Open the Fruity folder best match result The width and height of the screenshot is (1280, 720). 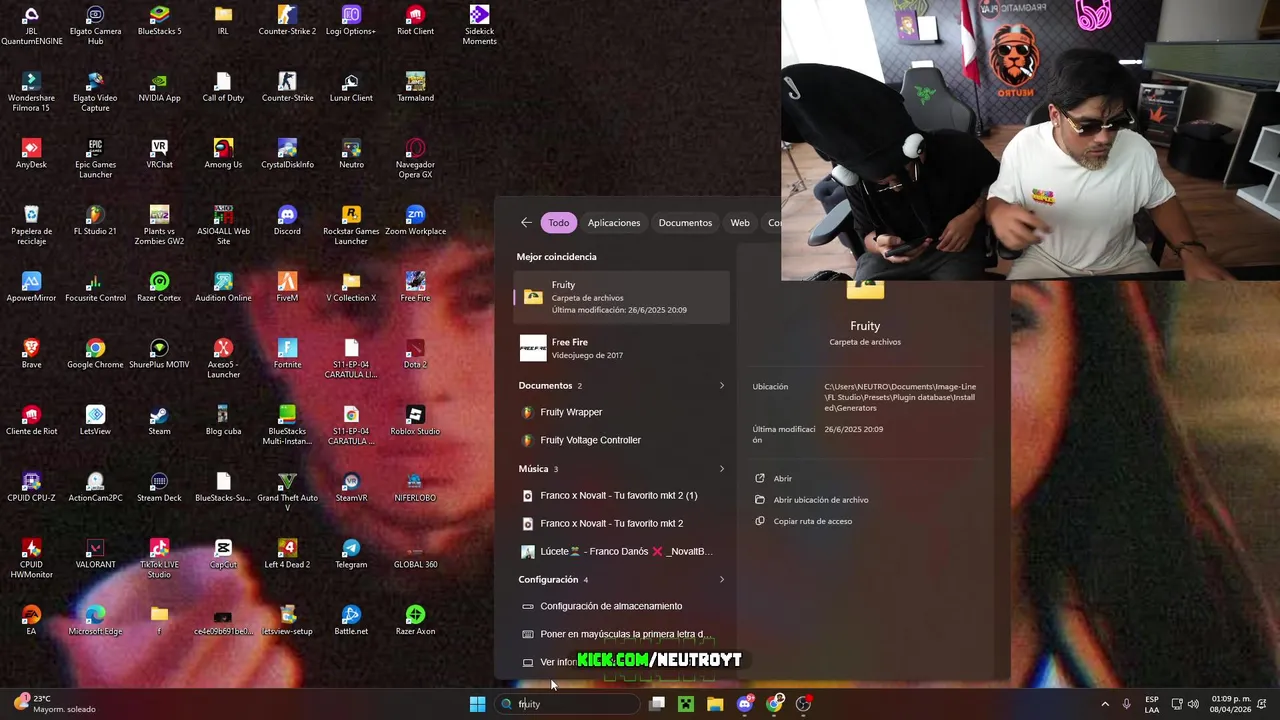[x=621, y=297]
